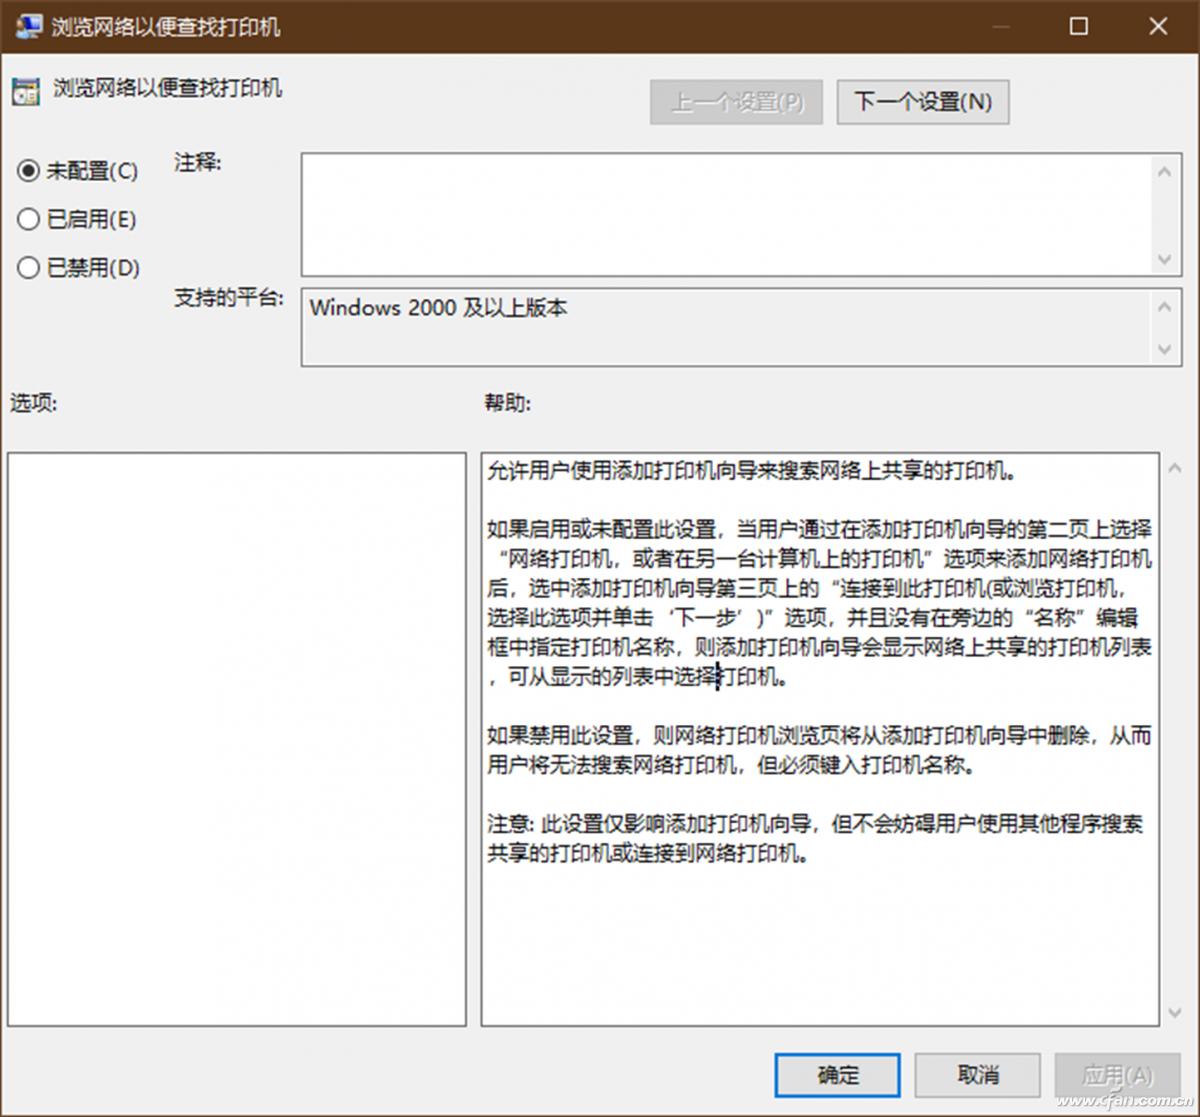Select the 未配置(C) radio button
The image size is (1200, 1117).
click(x=28, y=171)
